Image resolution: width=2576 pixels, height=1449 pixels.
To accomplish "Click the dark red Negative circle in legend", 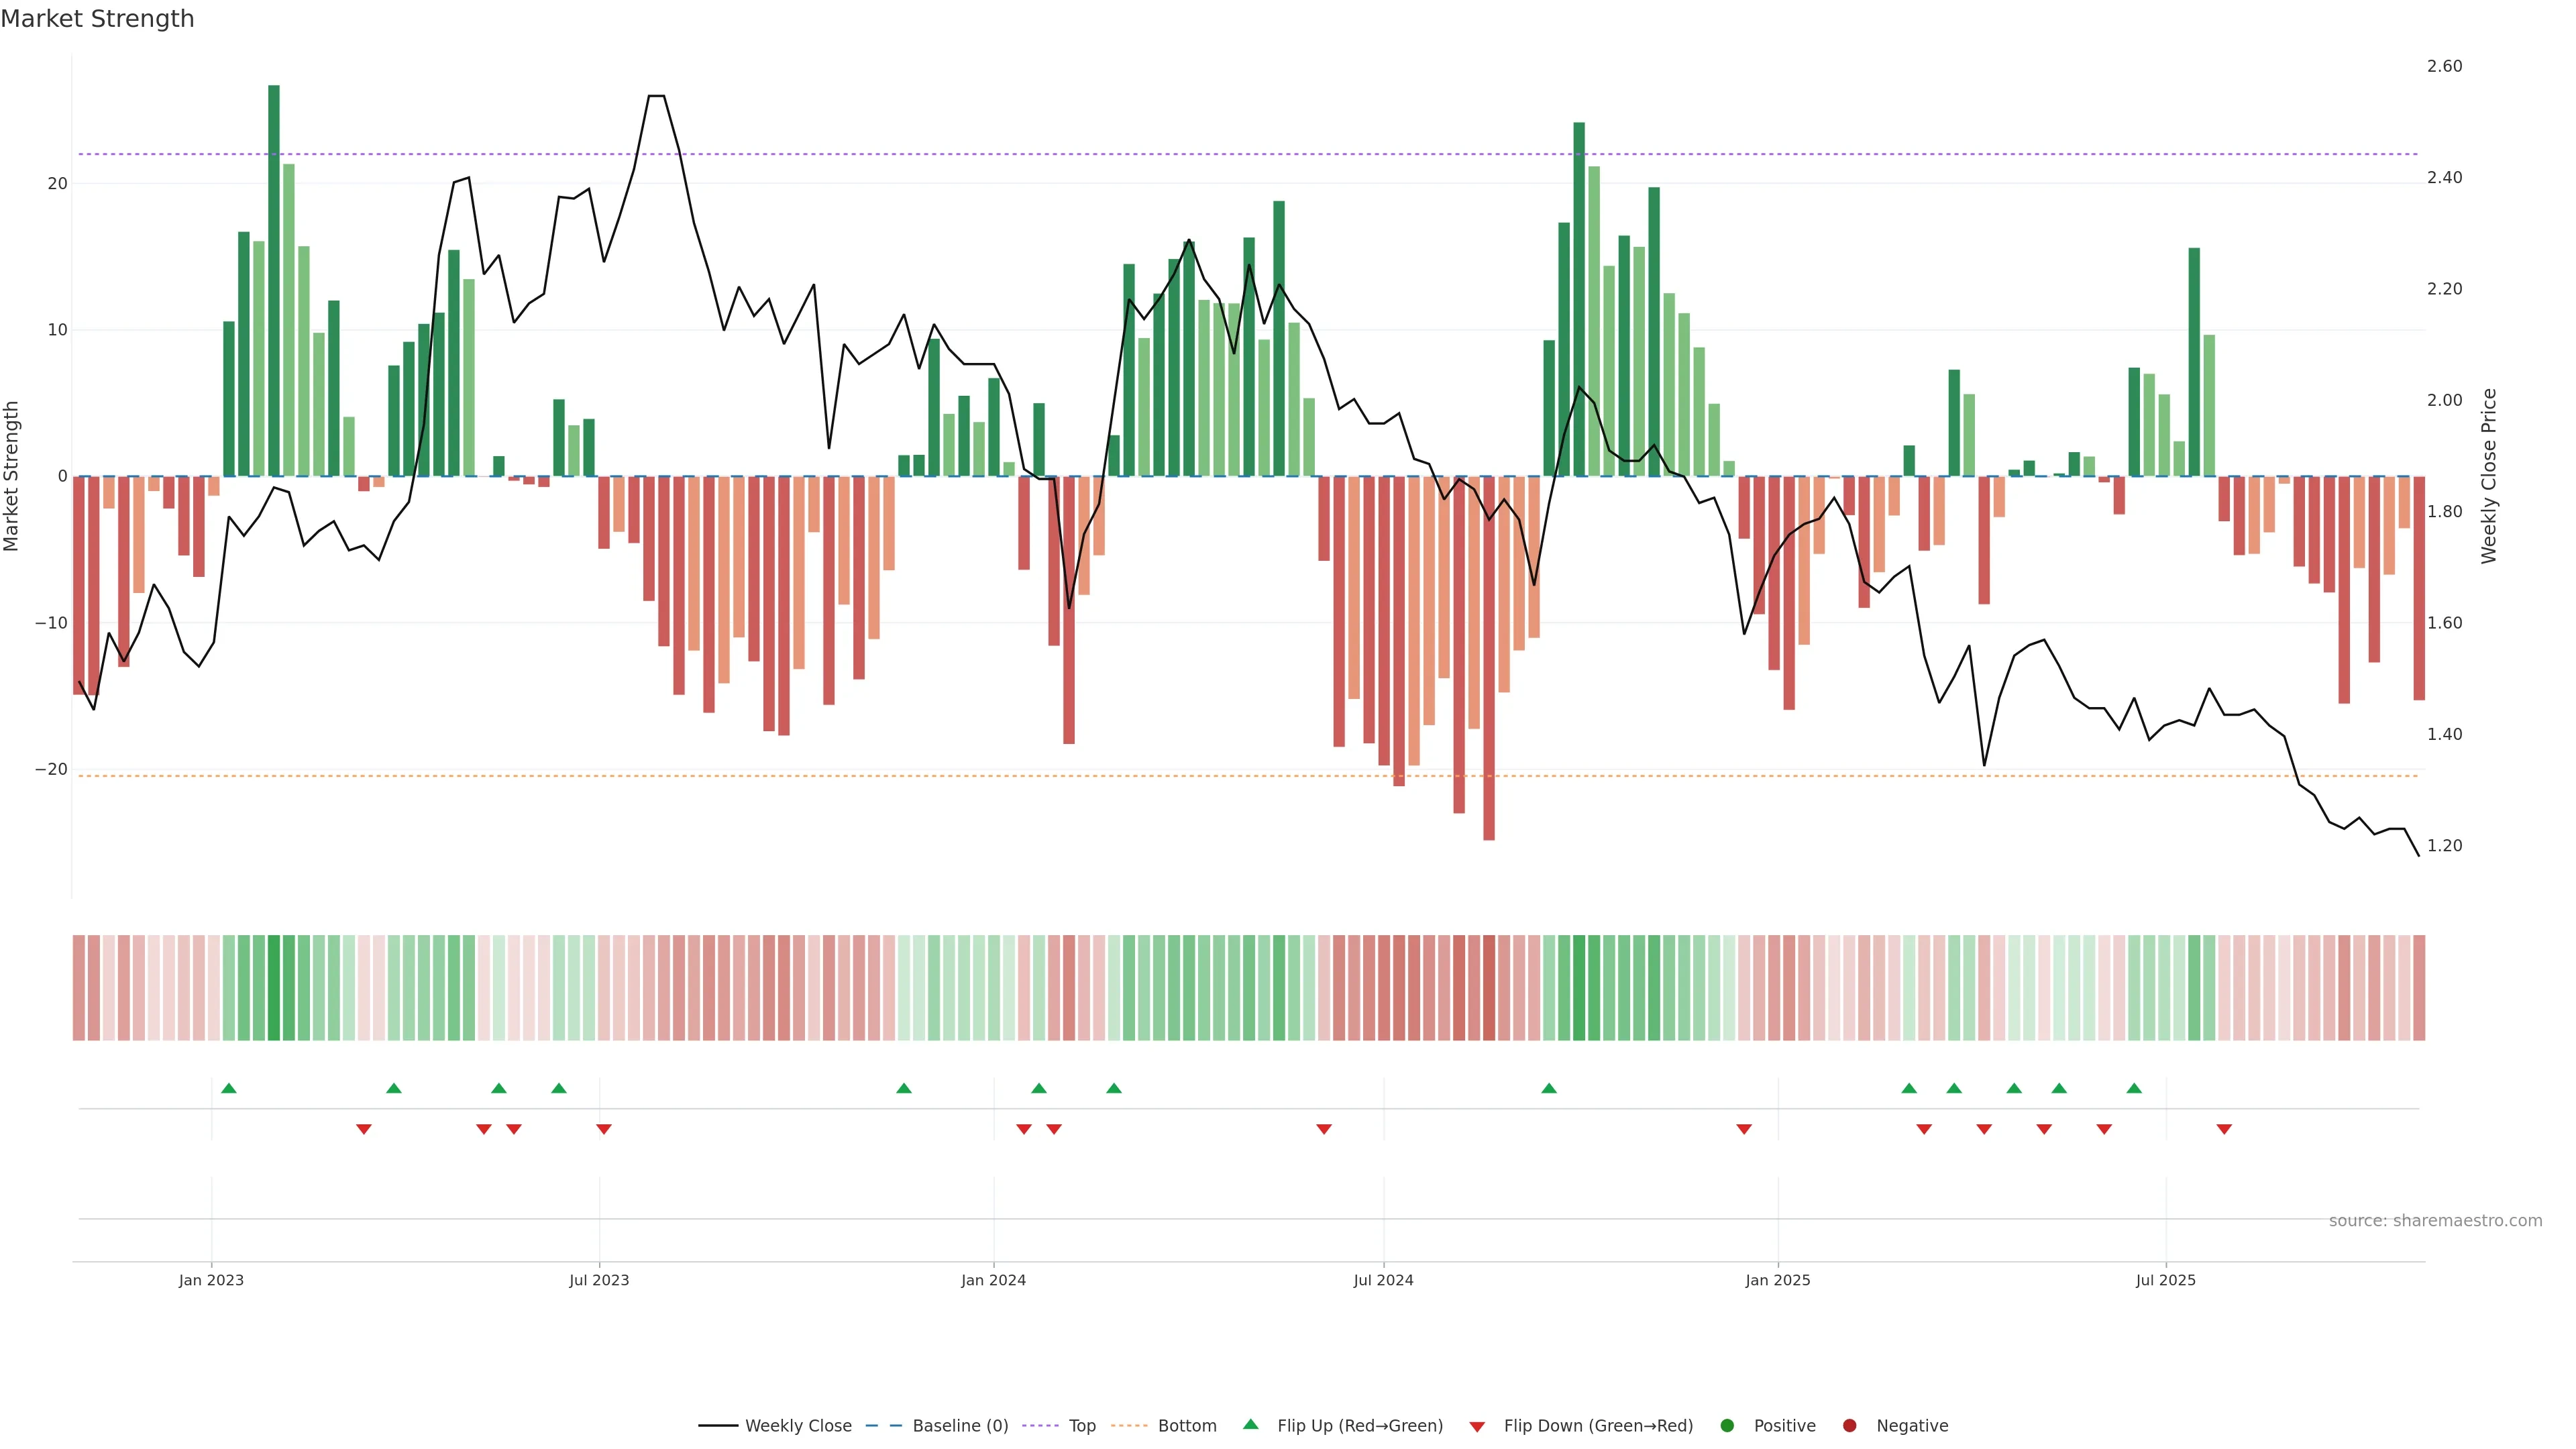I will pos(1849,1426).
